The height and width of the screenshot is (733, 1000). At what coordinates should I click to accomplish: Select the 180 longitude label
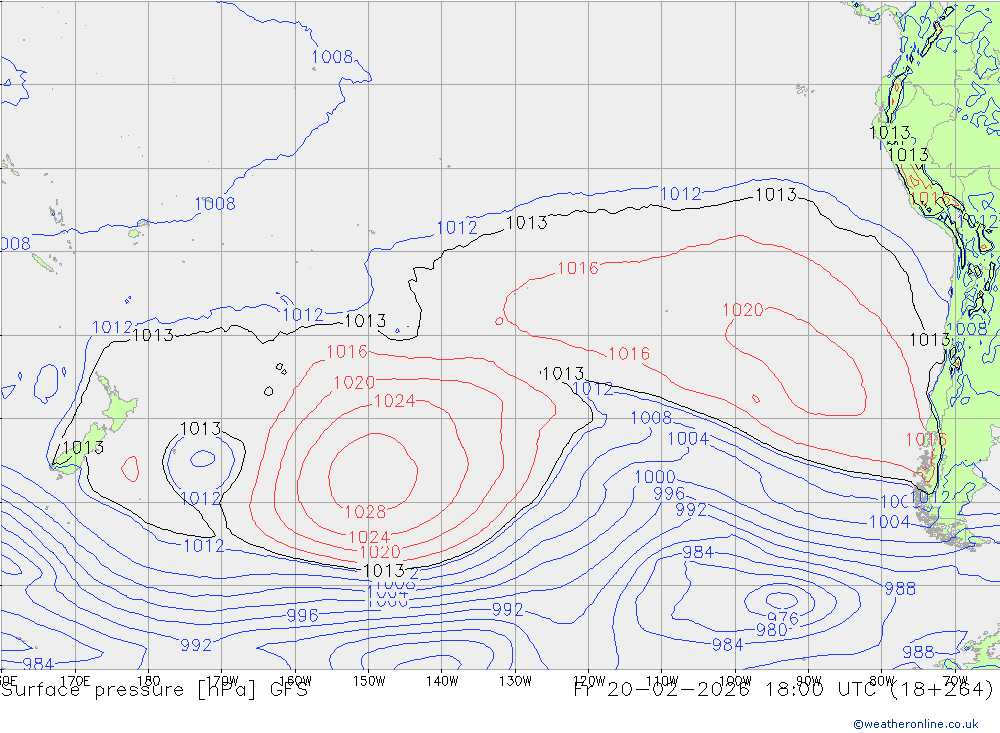tap(149, 681)
